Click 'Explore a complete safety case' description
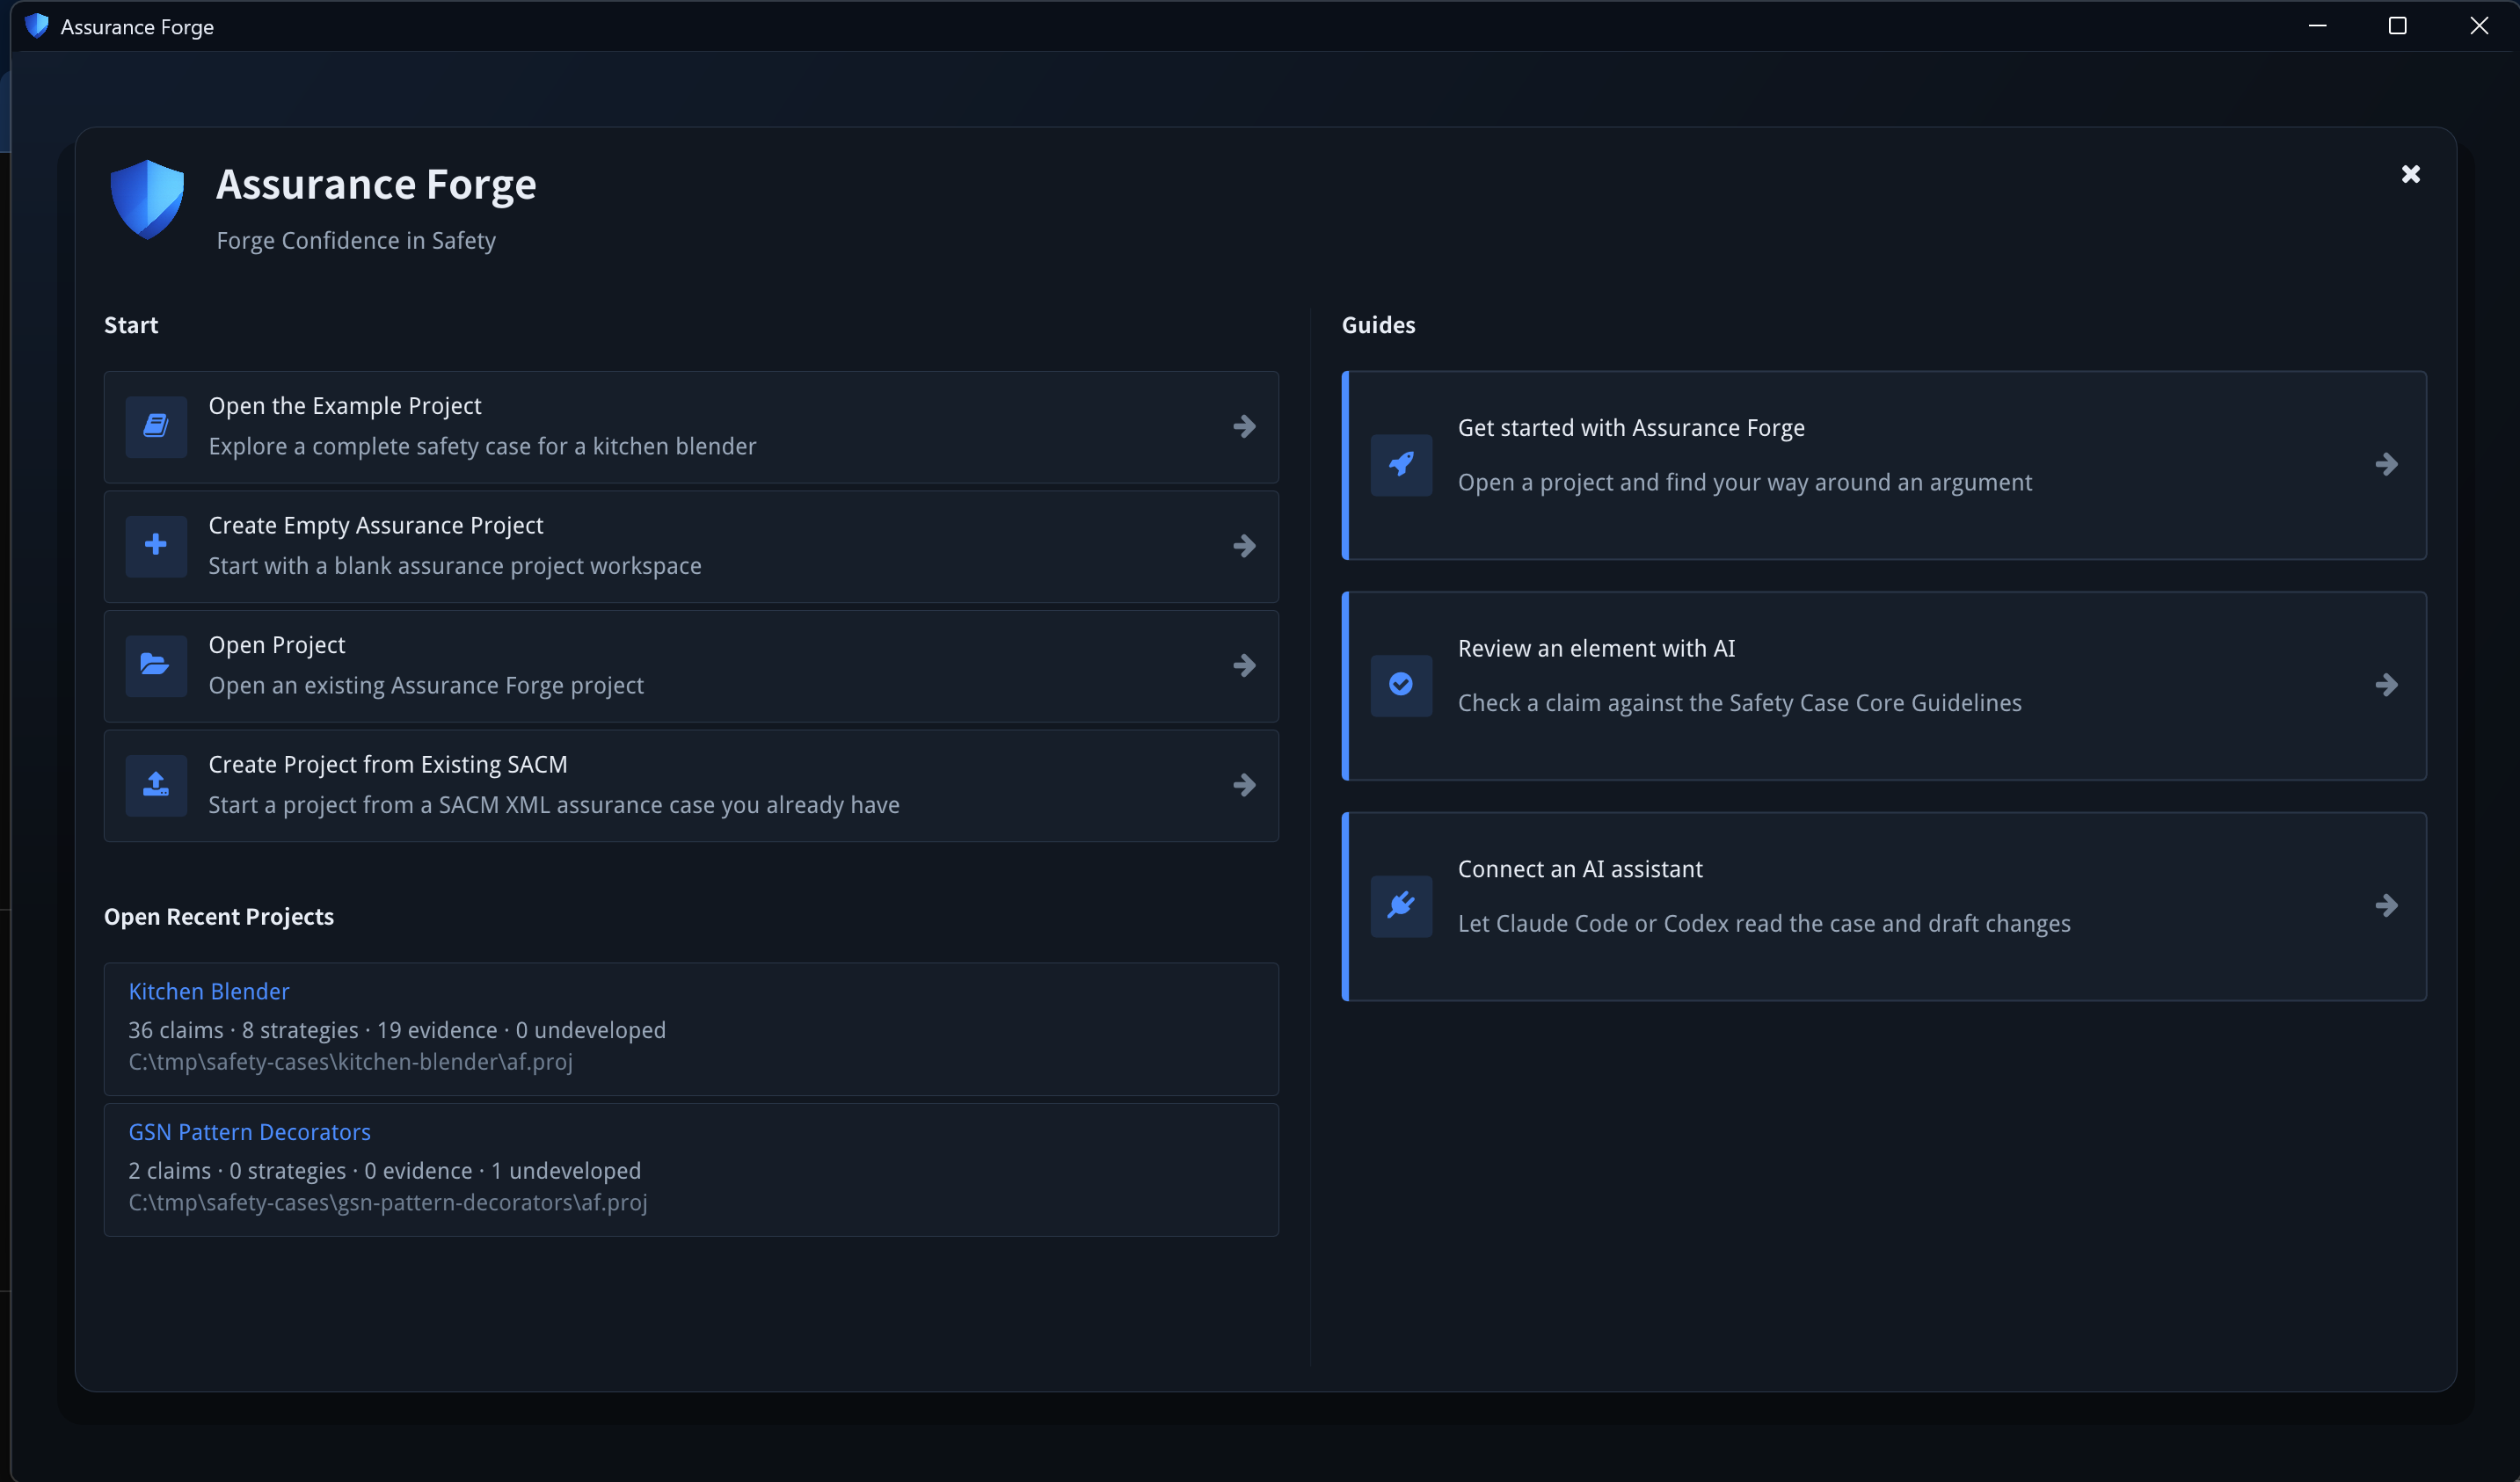 (x=482, y=446)
